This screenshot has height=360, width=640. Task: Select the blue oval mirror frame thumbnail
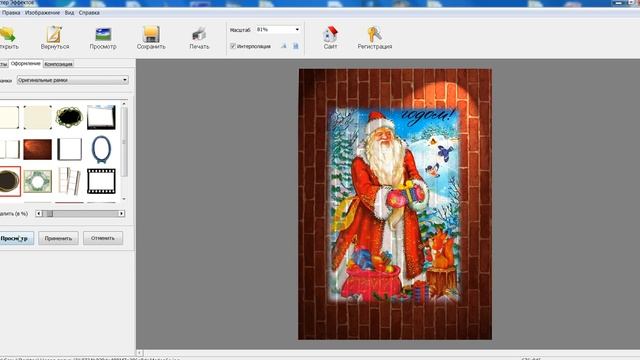click(x=101, y=149)
